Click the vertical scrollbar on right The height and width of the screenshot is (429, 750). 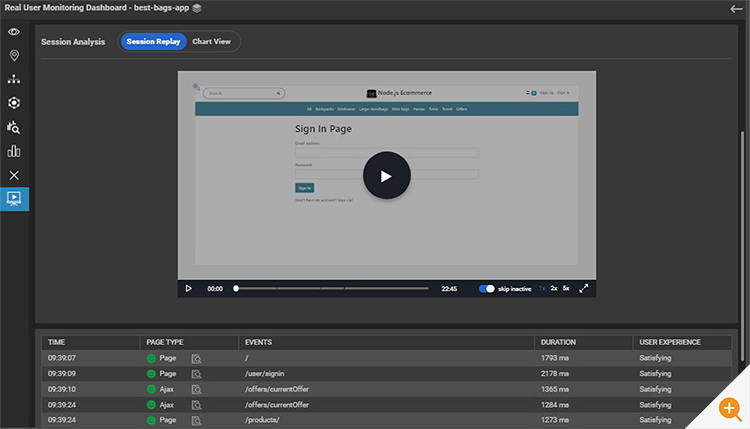[x=742, y=246]
